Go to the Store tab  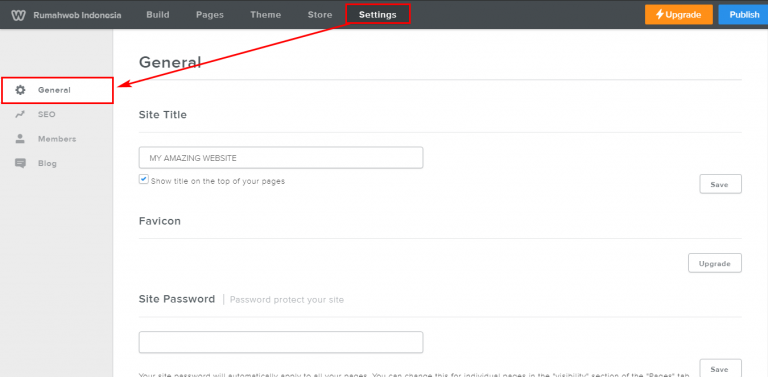point(320,15)
